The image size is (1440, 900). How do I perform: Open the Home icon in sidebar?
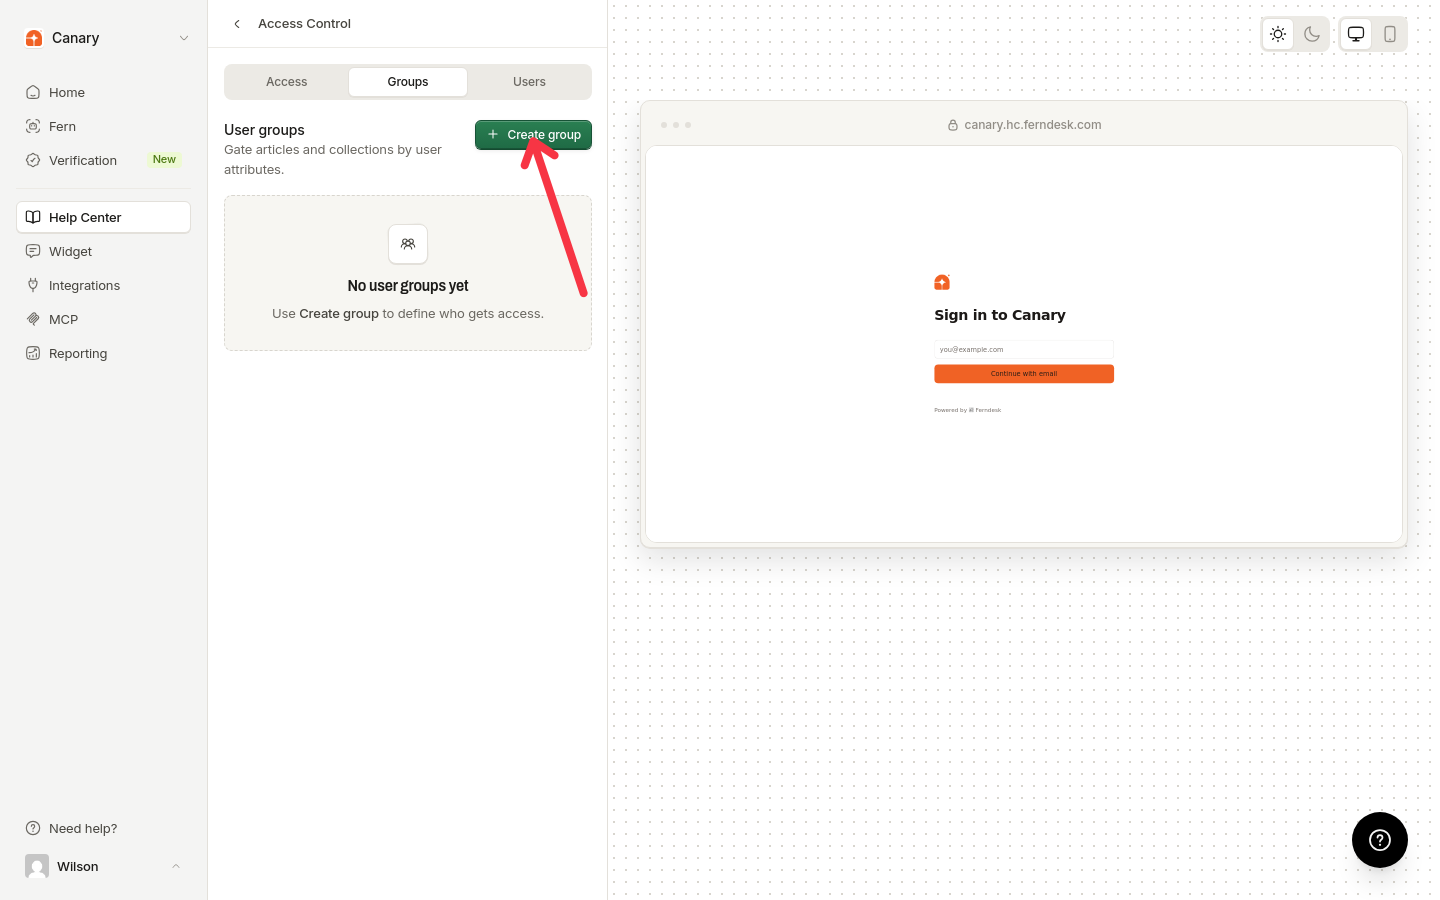tap(33, 92)
